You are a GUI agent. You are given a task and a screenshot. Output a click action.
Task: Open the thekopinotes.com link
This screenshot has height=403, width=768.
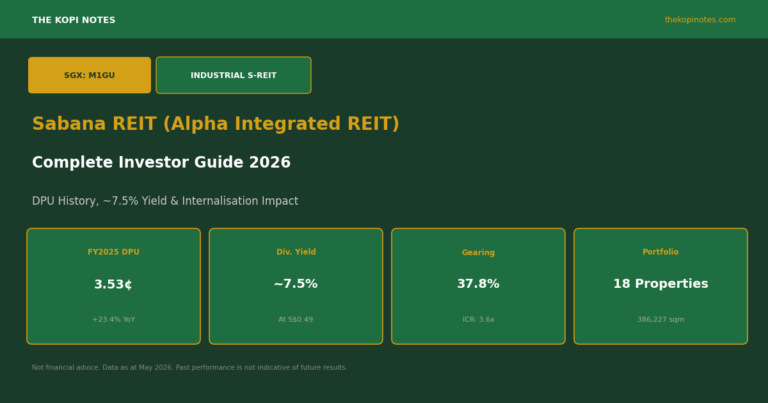(x=699, y=20)
